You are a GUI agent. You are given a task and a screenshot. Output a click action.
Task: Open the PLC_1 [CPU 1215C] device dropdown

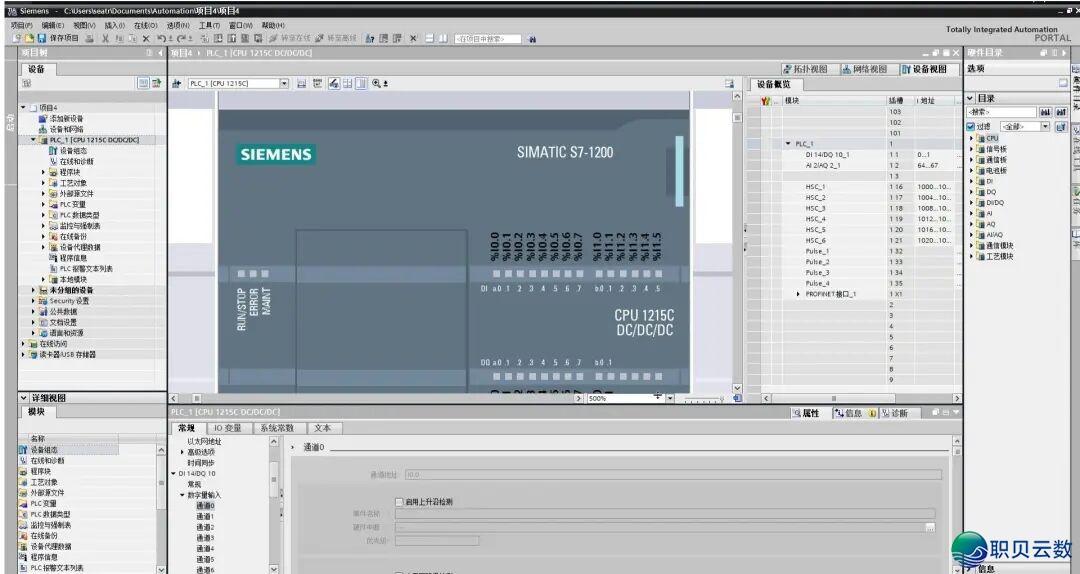284,83
